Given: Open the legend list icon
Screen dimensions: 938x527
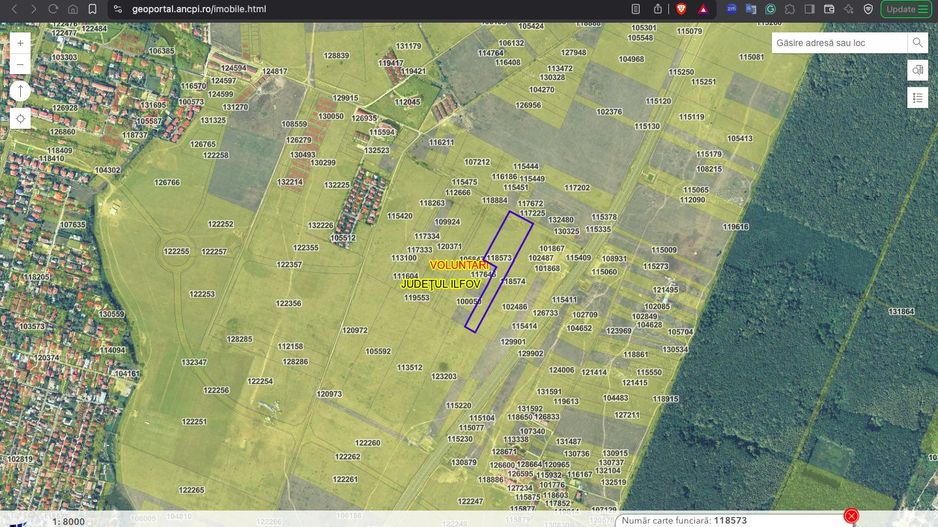Looking at the screenshot, I should pos(917,98).
